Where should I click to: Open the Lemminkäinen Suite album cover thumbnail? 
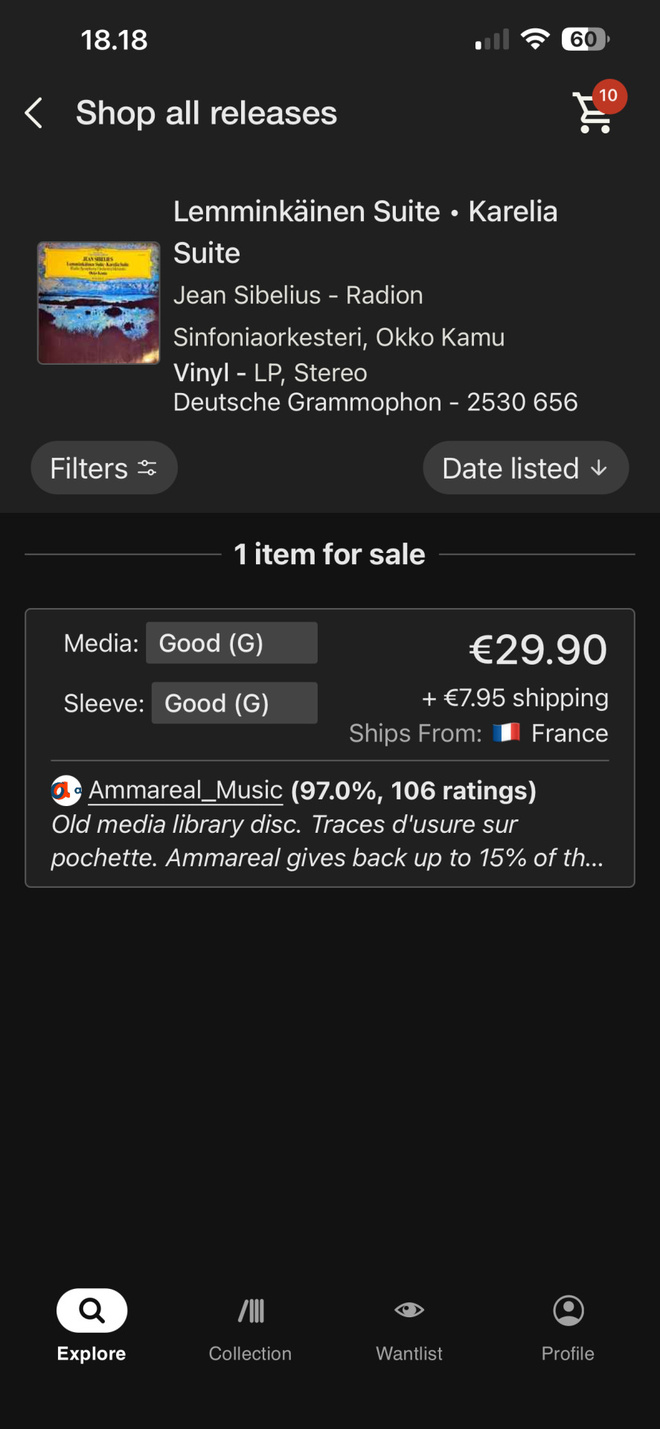99,303
